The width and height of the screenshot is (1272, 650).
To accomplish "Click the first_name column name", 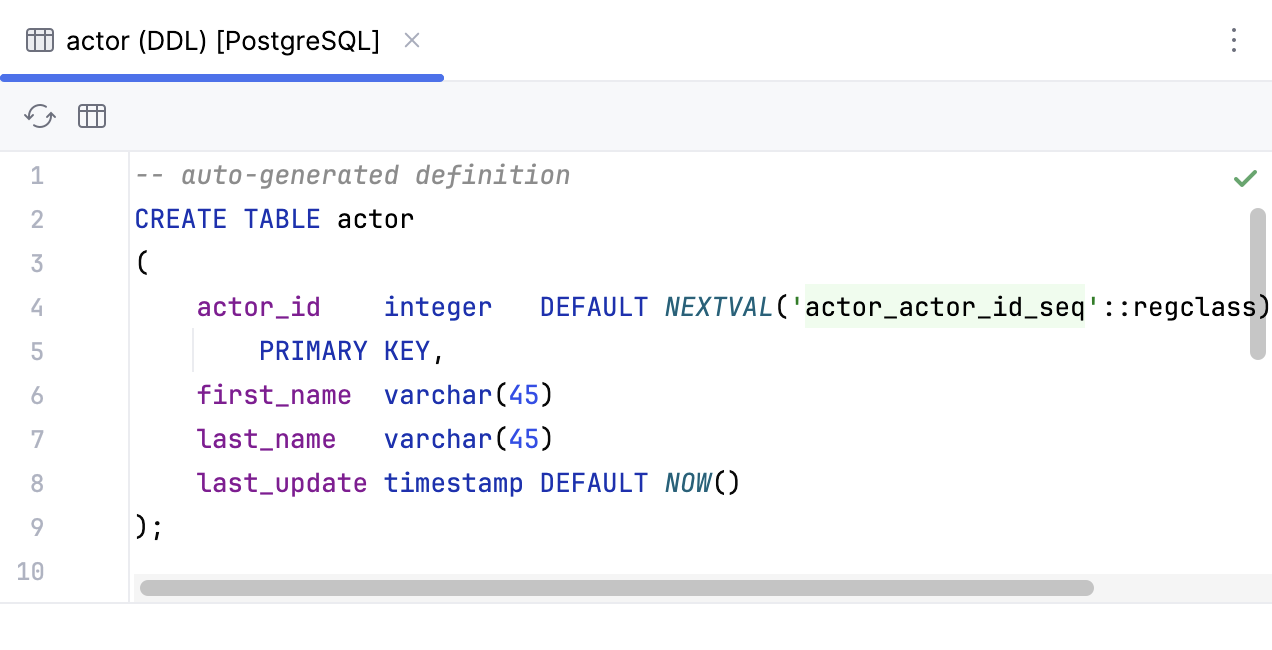I will [274, 395].
